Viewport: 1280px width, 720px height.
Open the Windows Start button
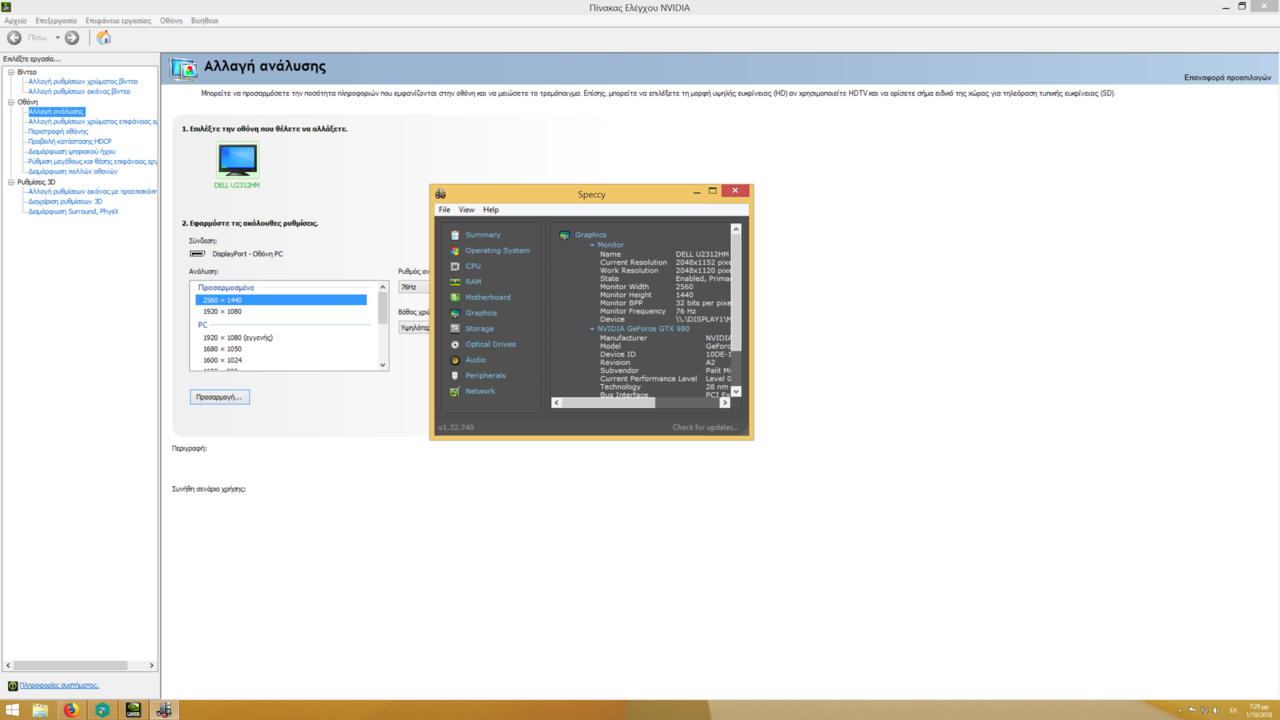[x=13, y=710]
